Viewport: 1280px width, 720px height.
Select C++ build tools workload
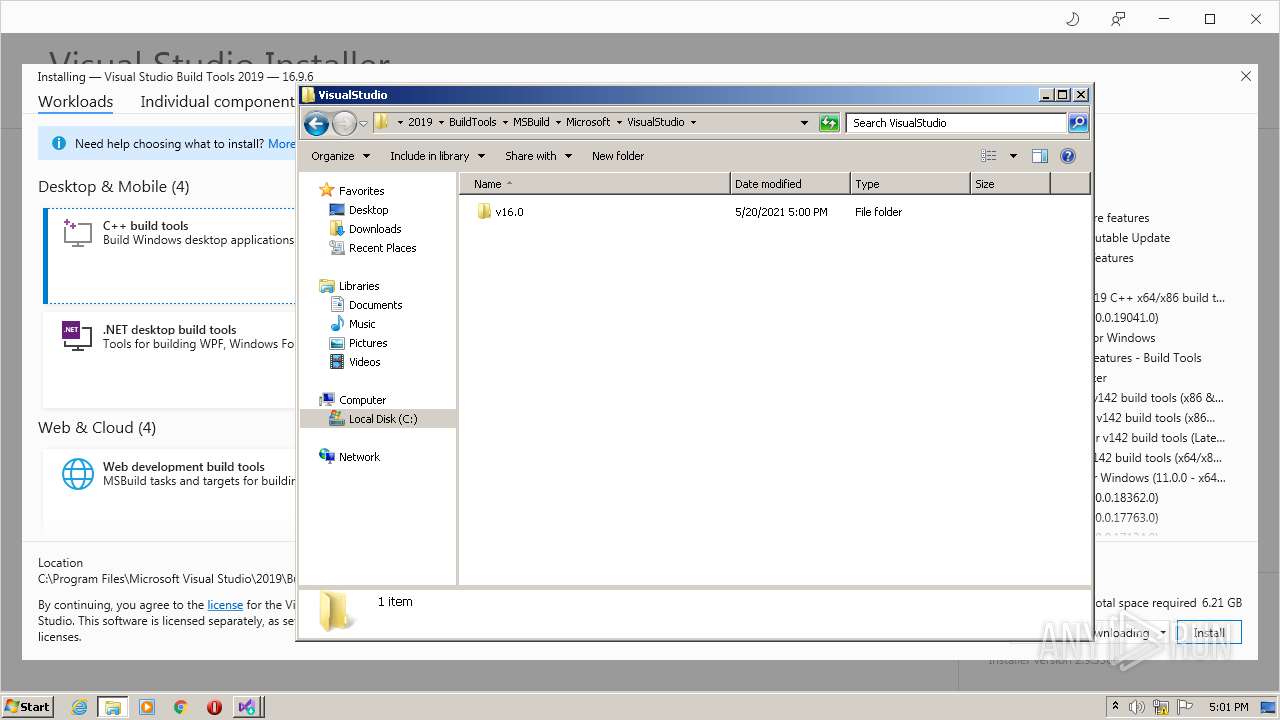point(170,255)
